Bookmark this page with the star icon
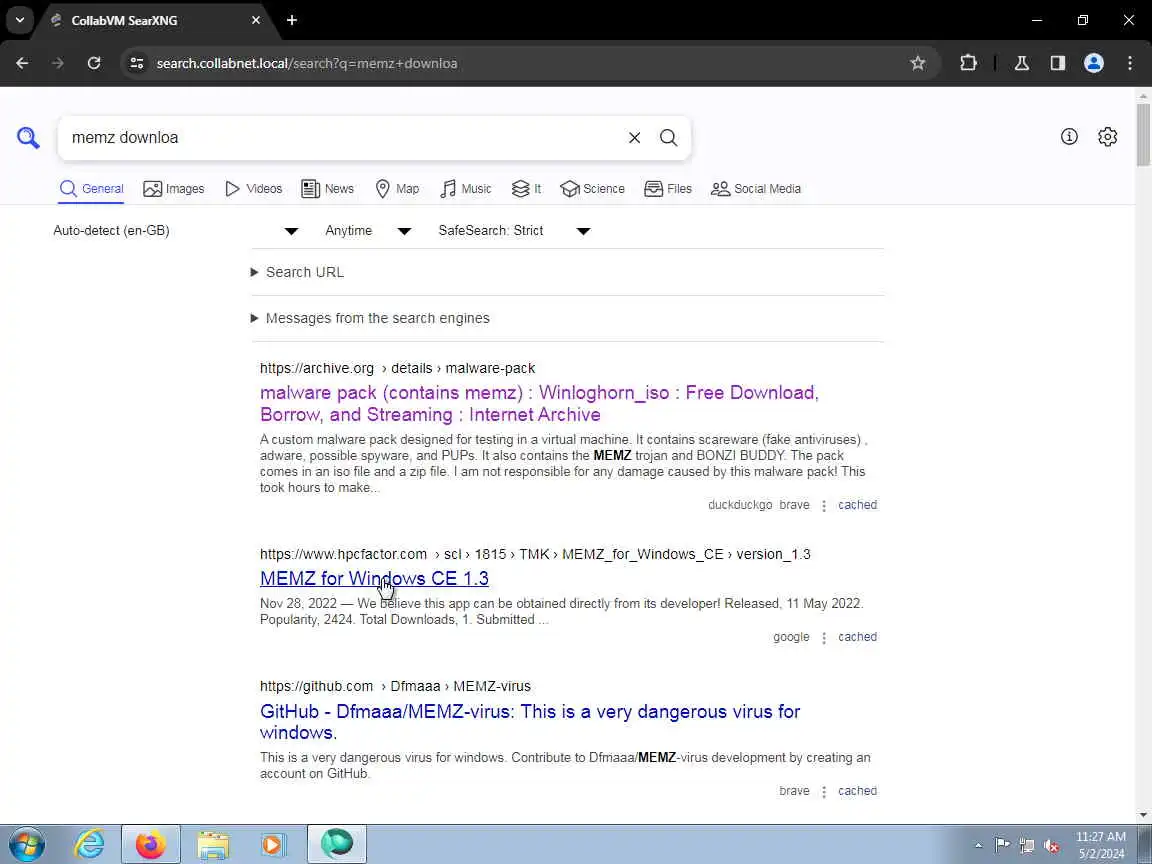 coord(918,63)
